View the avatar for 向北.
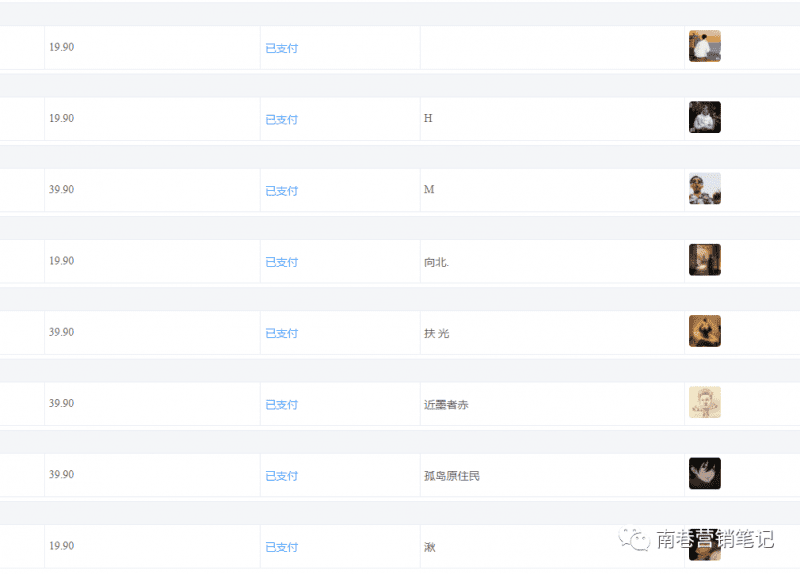Screen dimensions: 800x574 click(704, 260)
